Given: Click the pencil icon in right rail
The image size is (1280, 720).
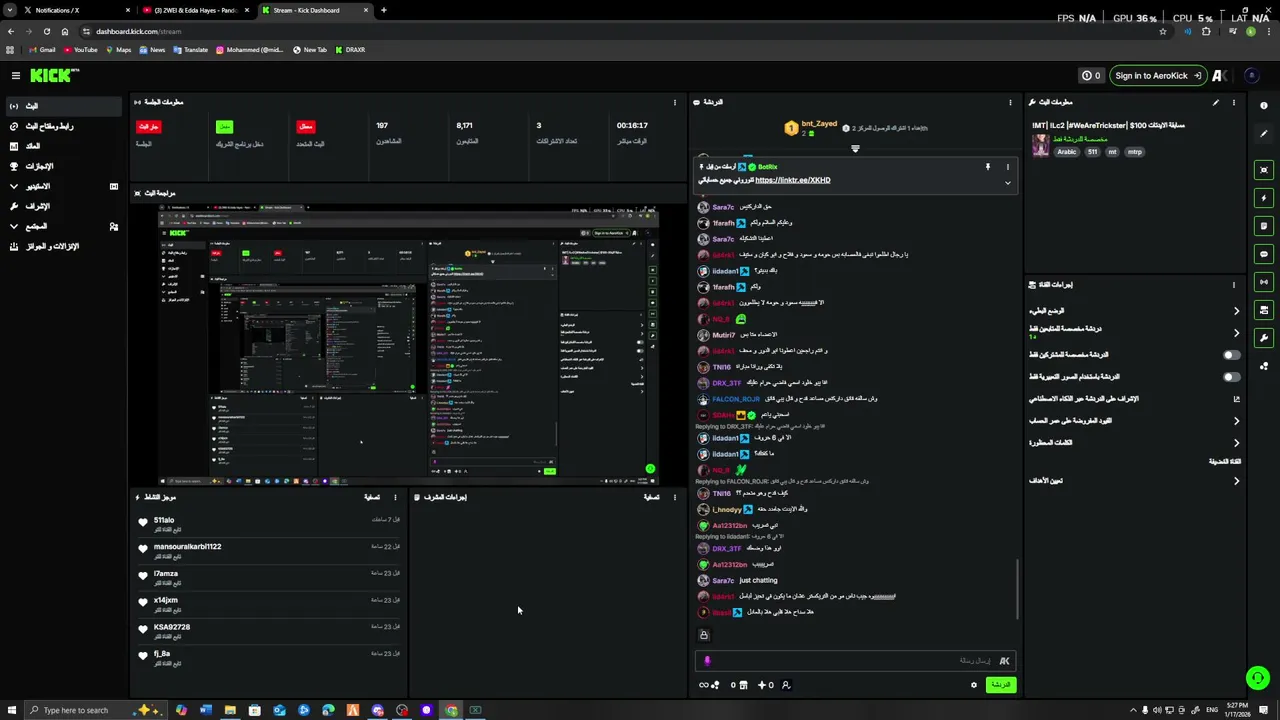Looking at the screenshot, I should coord(1264,134).
